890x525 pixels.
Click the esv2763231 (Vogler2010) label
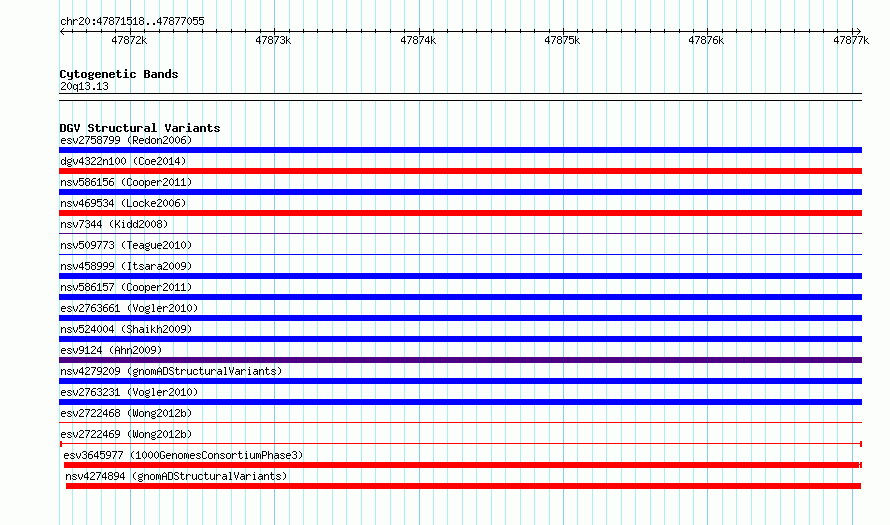129,392
